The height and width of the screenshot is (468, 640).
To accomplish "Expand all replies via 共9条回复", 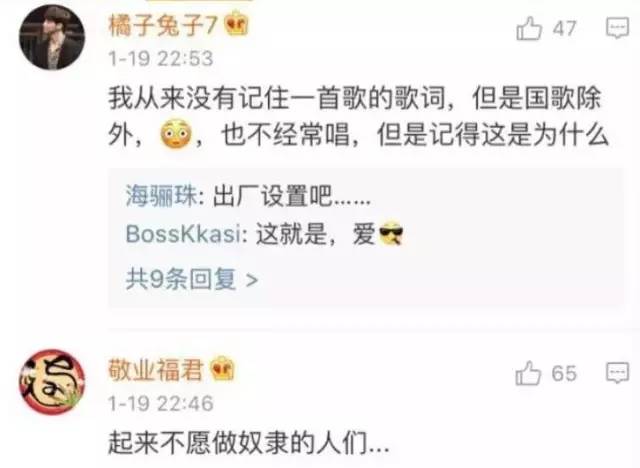I will [192, 279].
